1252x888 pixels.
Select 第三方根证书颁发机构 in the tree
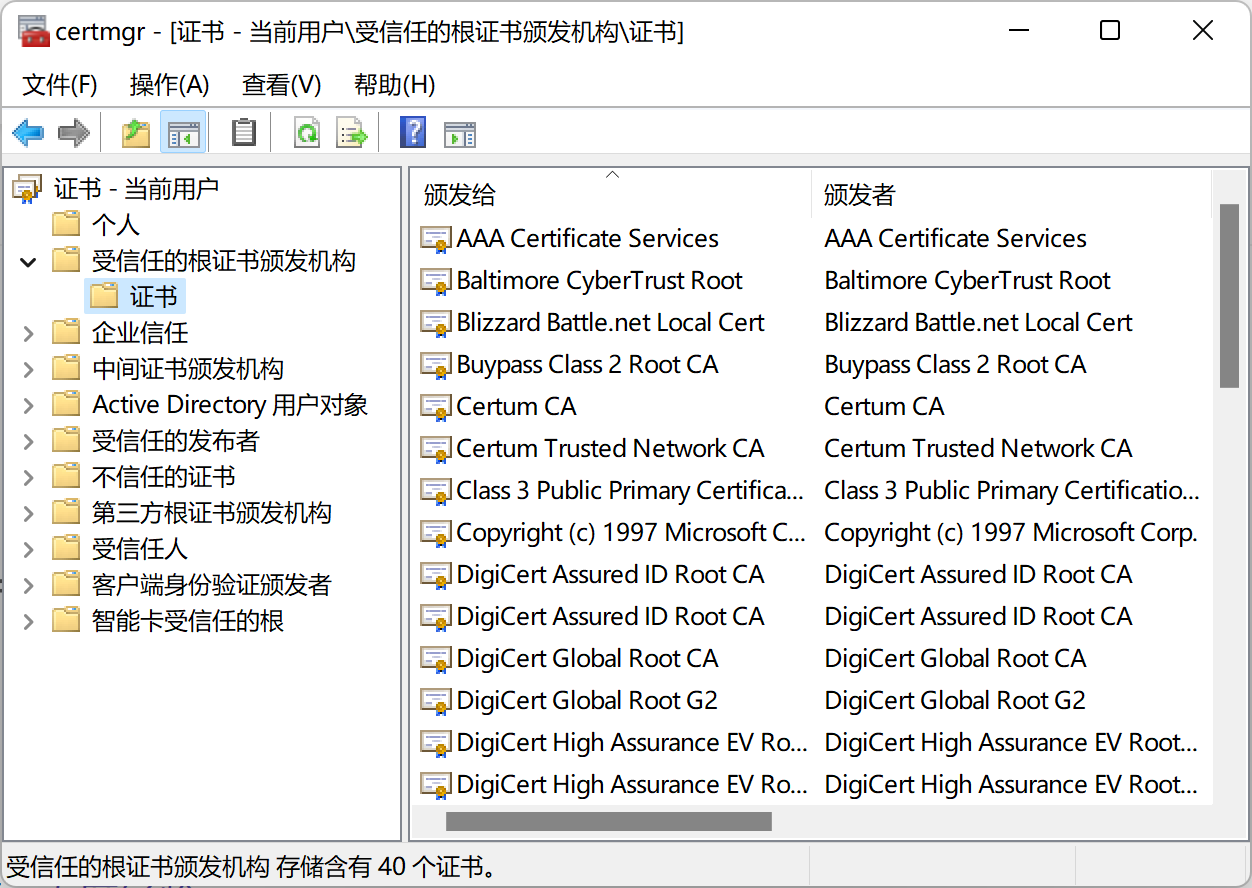point(212,512)
